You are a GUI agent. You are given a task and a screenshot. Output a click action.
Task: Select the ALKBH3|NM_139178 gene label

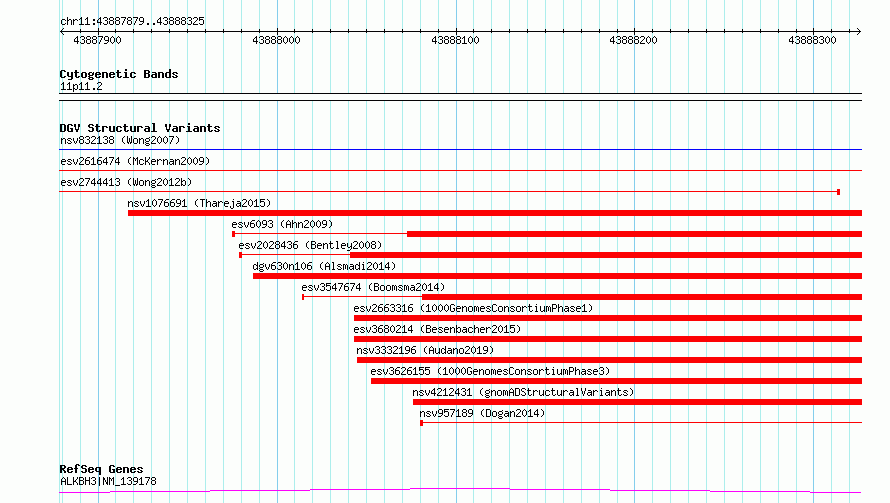click(x=108, y=481)
